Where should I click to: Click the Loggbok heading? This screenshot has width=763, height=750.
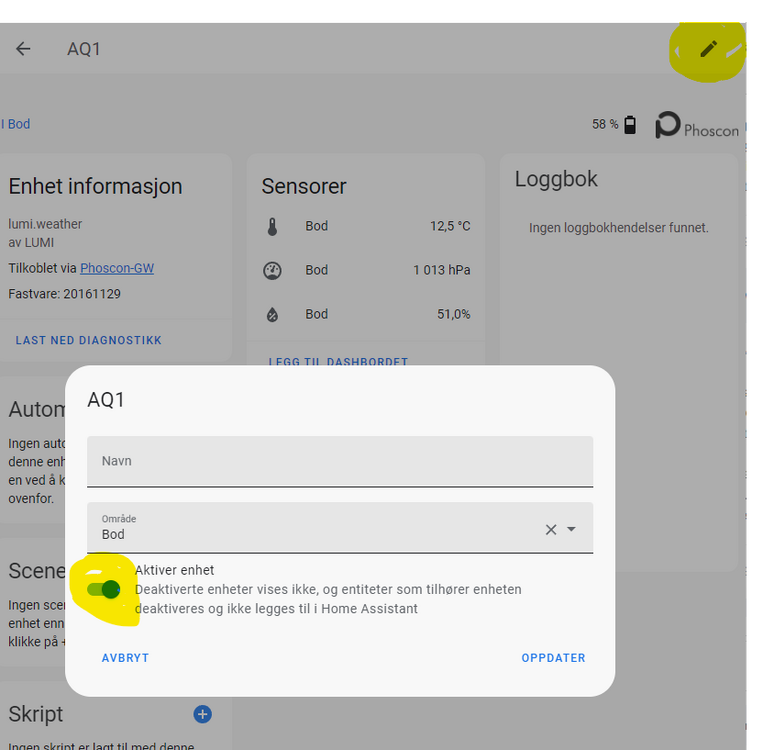(x=556, y=179)
